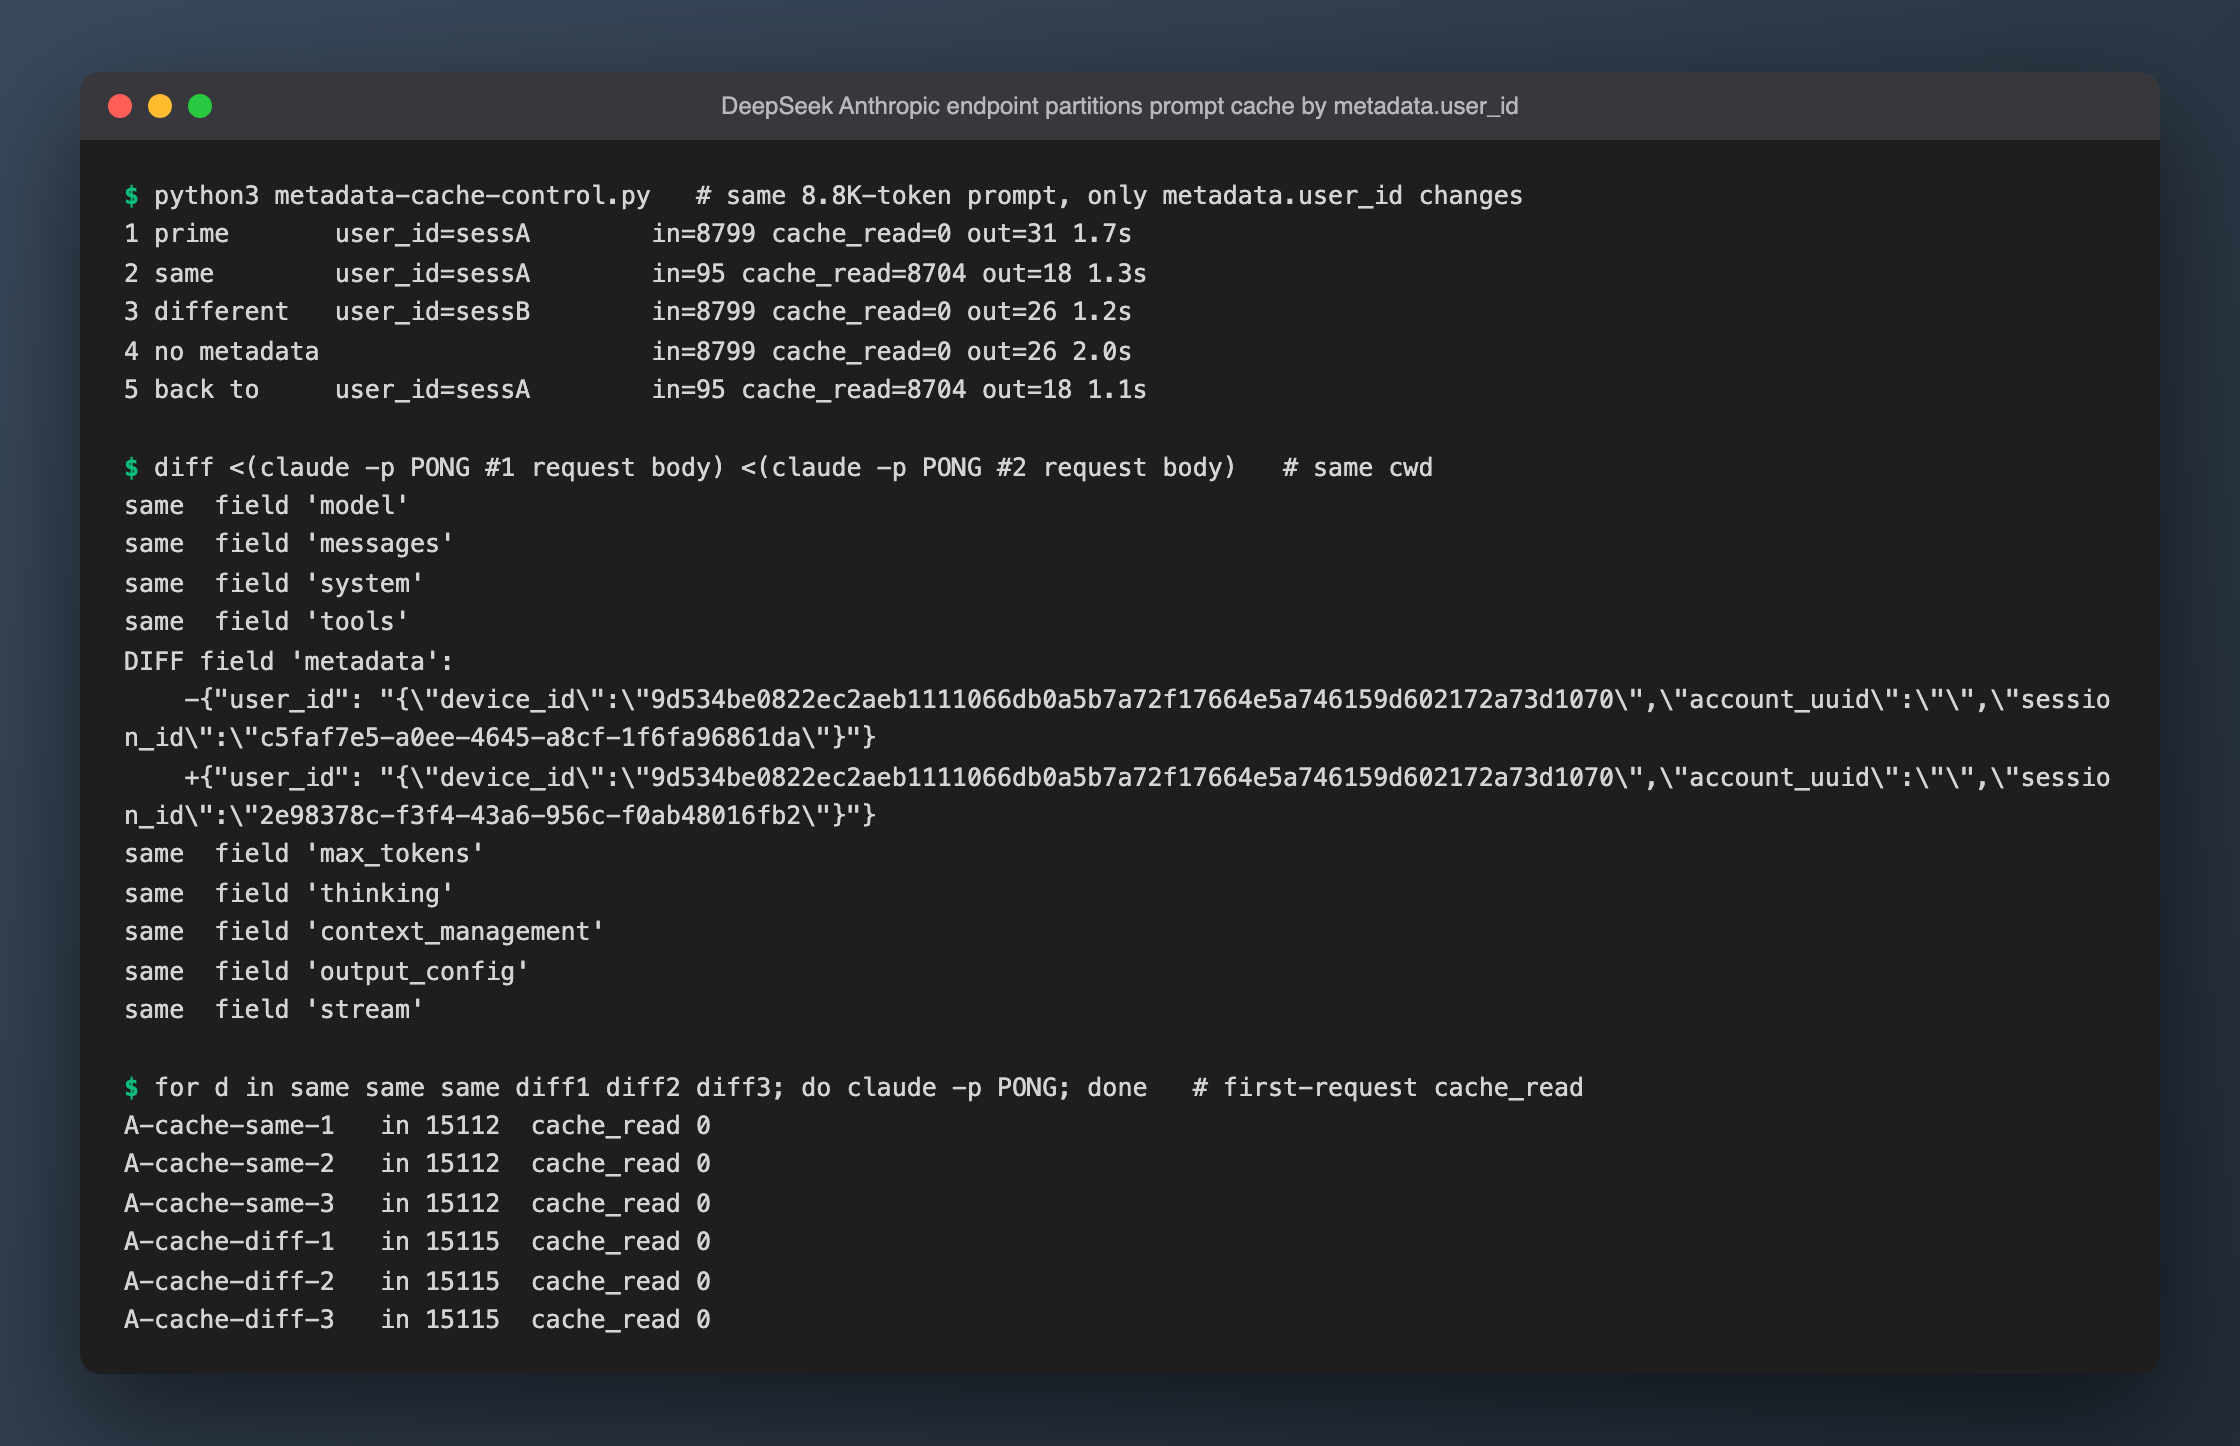Click the '2 same' result row

click(x=635, y=273)
